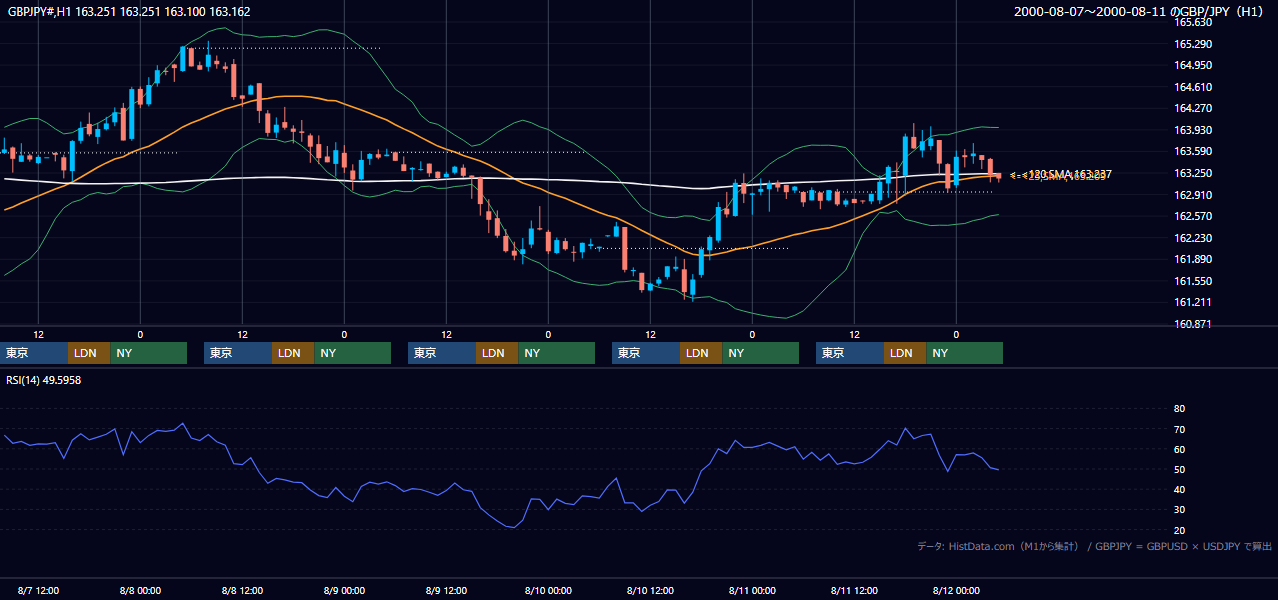Click the 164.270 price axis label

click(1193, 108)
